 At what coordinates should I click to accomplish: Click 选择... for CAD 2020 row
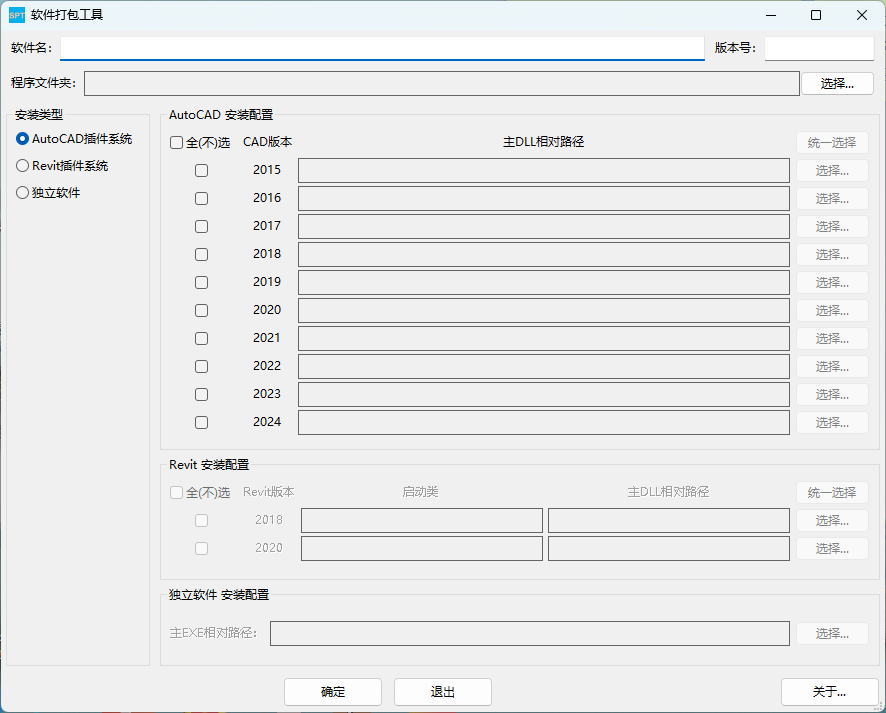[832, 310]
